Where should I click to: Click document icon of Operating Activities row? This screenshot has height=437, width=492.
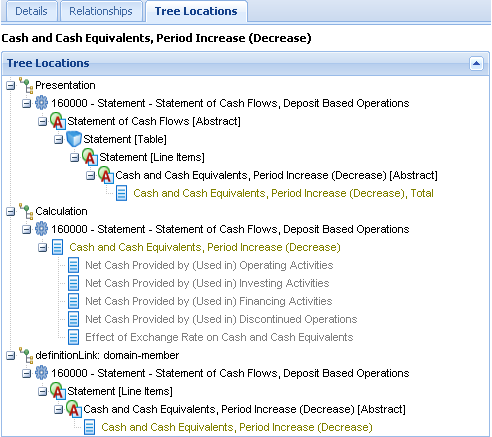pos(73,265)
